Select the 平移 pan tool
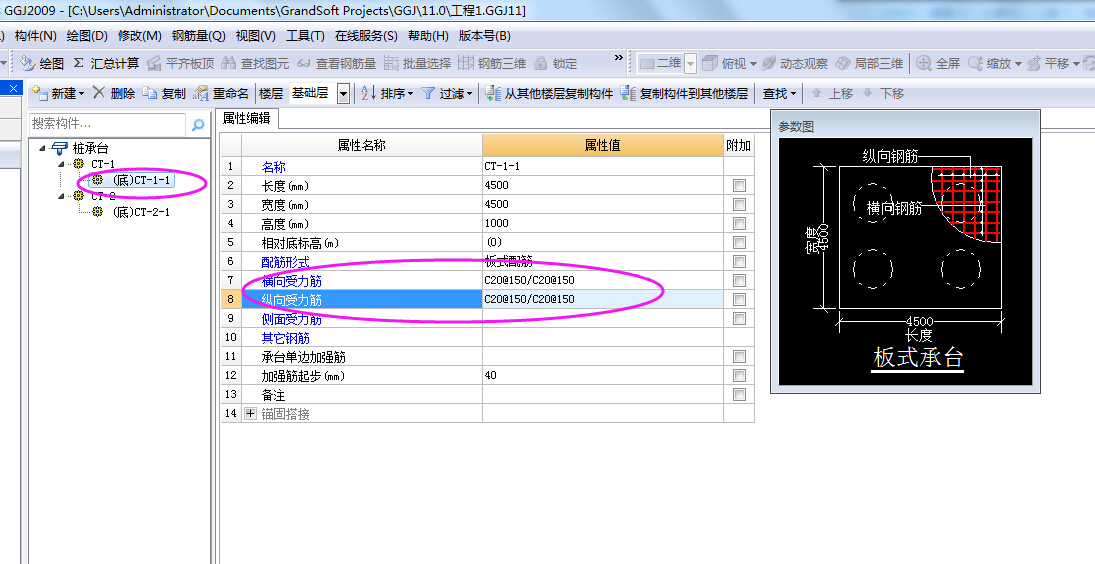This screenshot has width=1095, height=564. (x=1048, y=64)
